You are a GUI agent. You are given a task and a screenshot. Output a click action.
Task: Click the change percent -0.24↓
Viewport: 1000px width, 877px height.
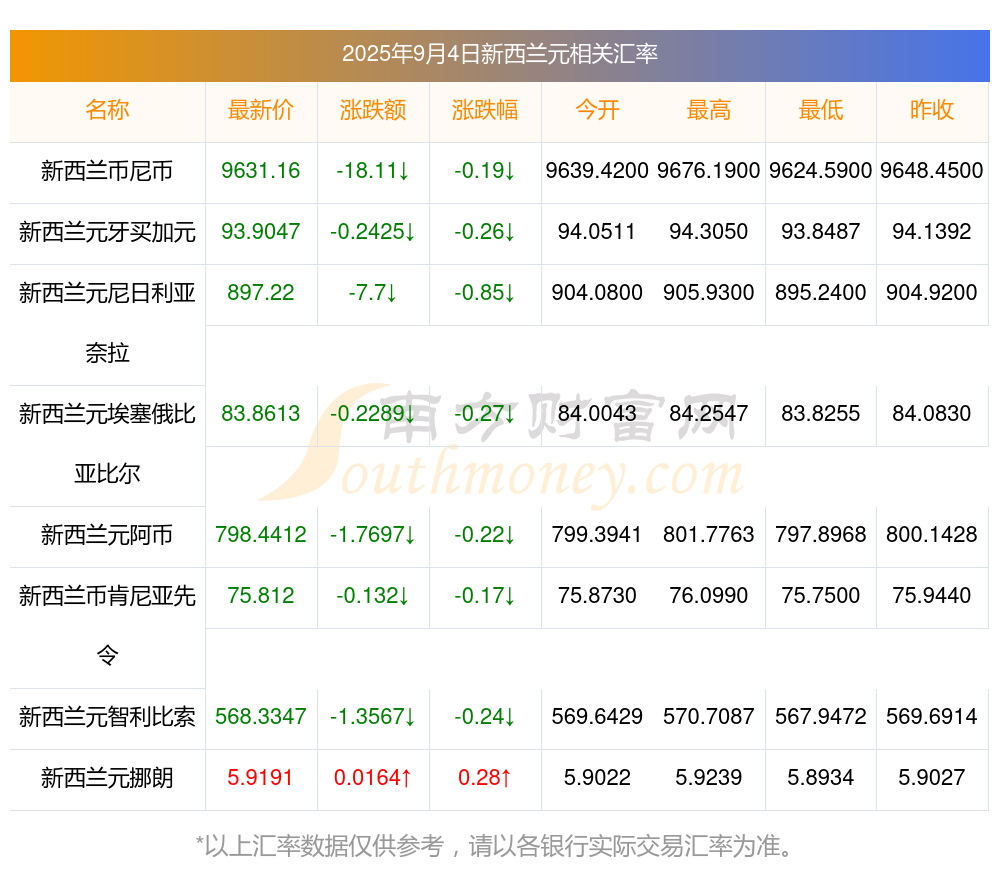[485, 717]
